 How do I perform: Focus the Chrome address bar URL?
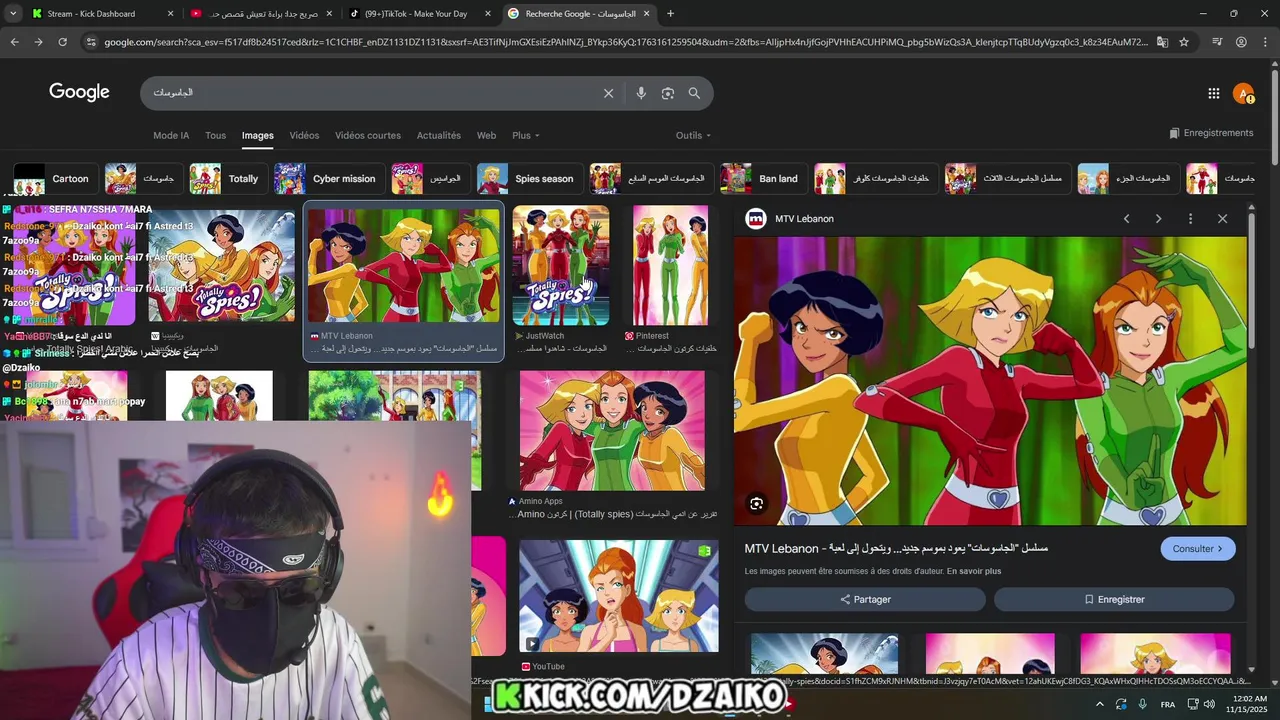point(626,42)
